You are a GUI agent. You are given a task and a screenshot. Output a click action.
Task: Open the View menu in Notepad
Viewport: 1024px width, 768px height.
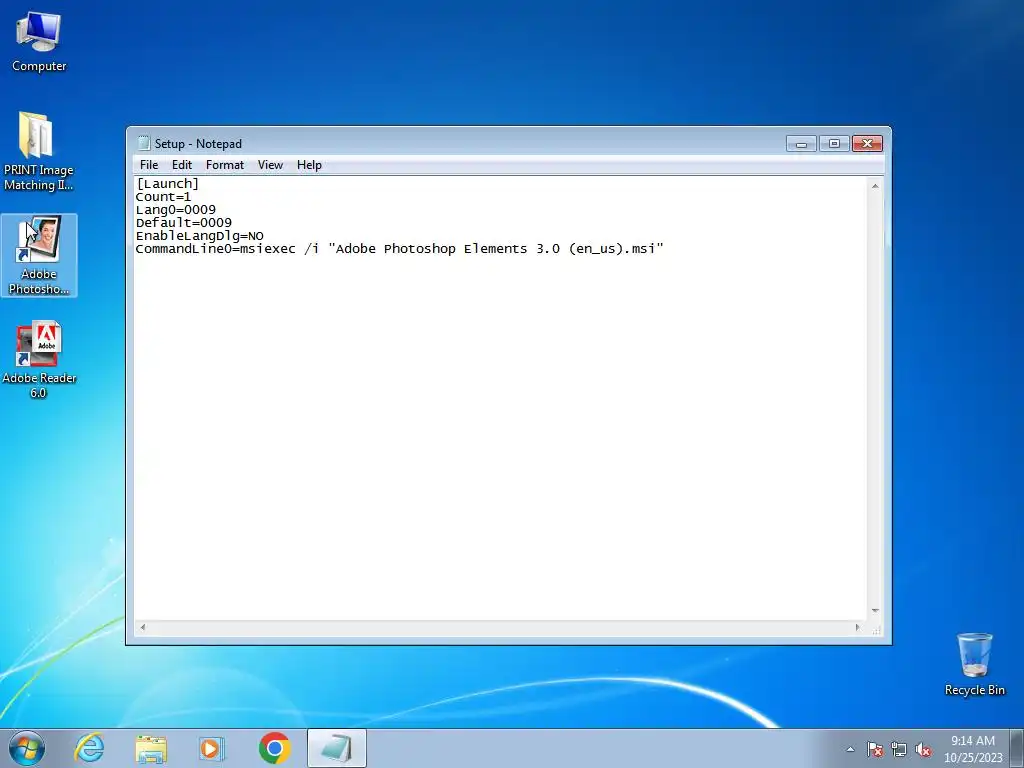pos(270,165)
